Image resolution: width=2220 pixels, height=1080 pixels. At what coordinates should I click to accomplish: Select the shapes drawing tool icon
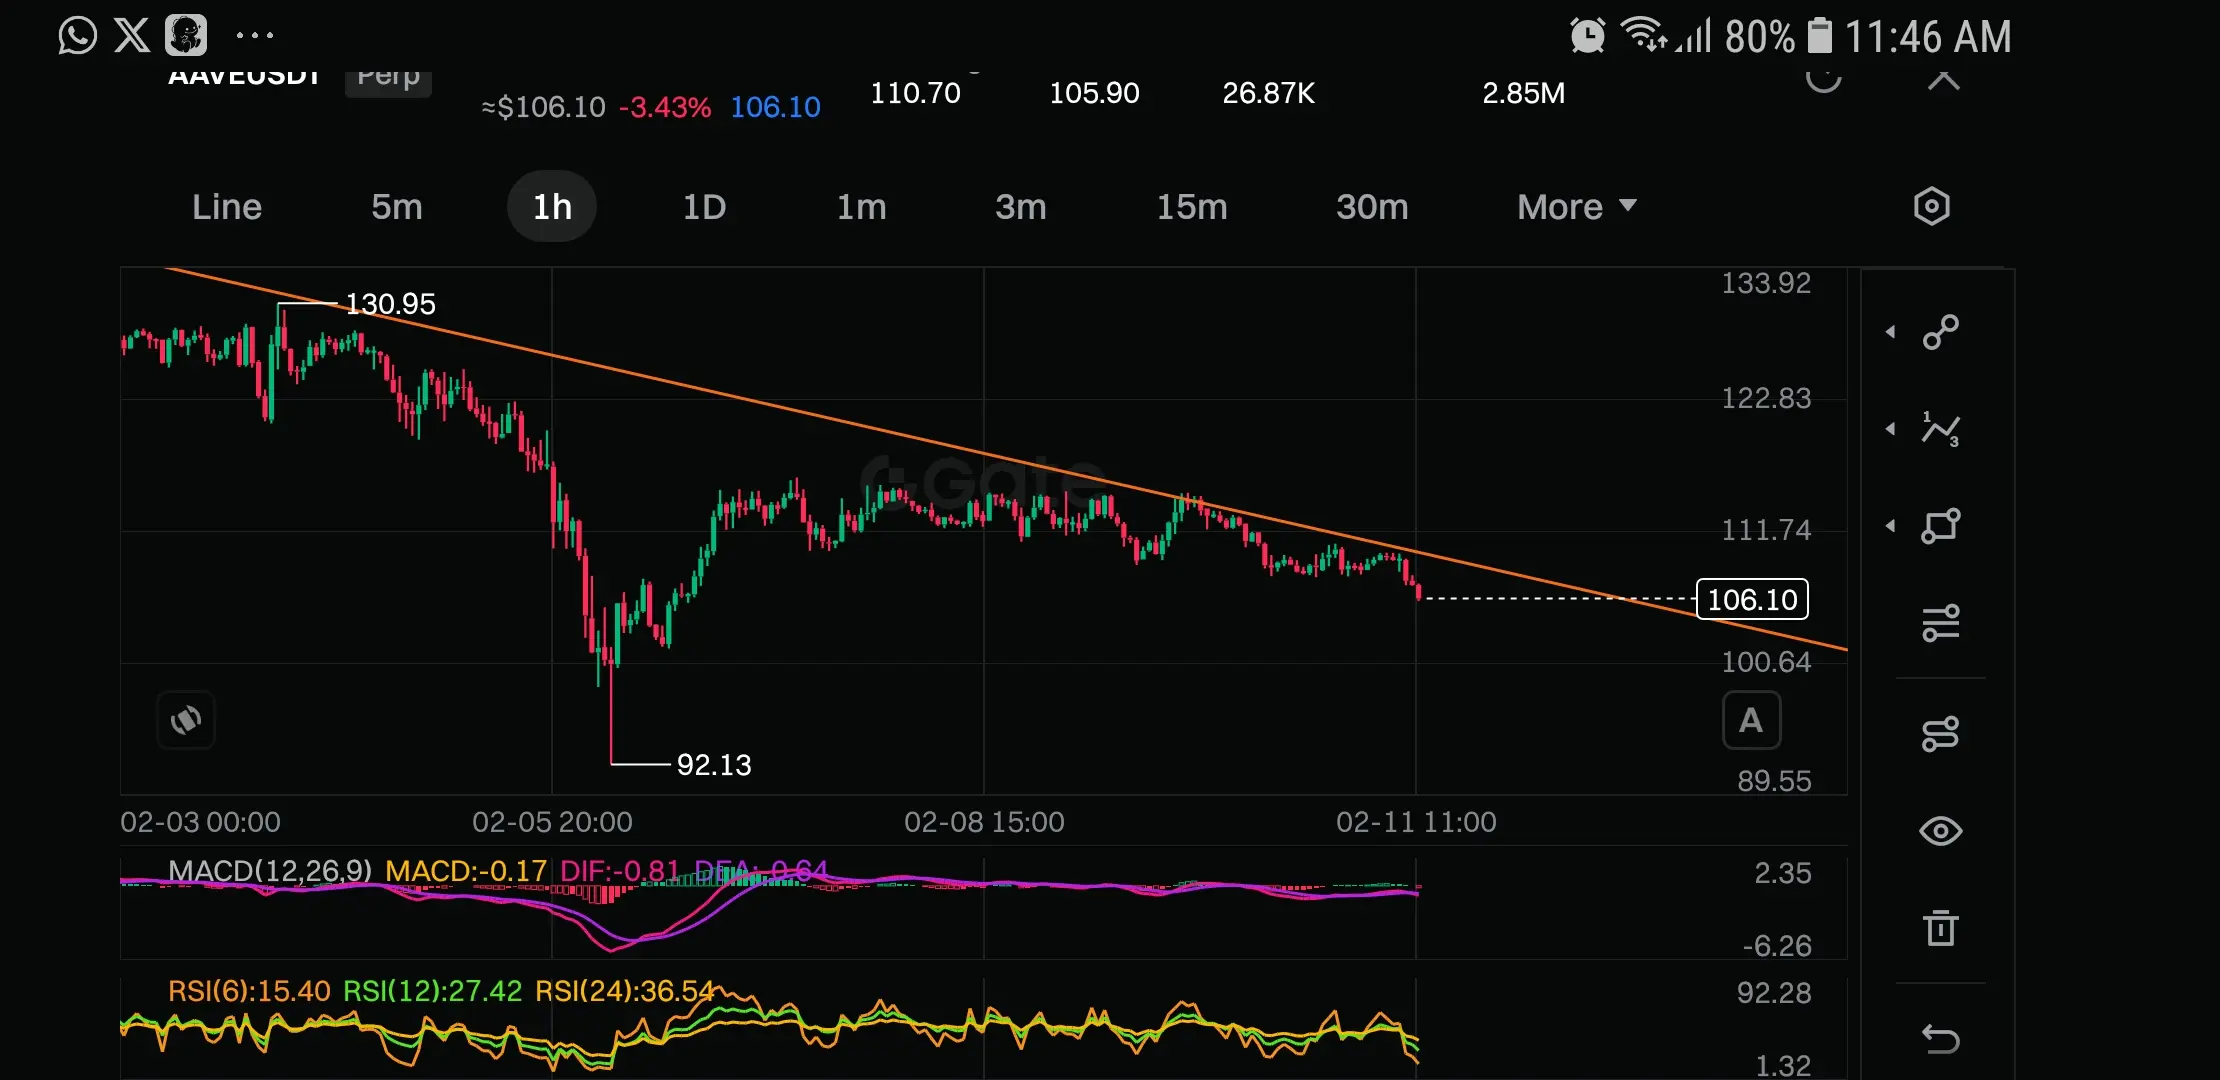1940,526
